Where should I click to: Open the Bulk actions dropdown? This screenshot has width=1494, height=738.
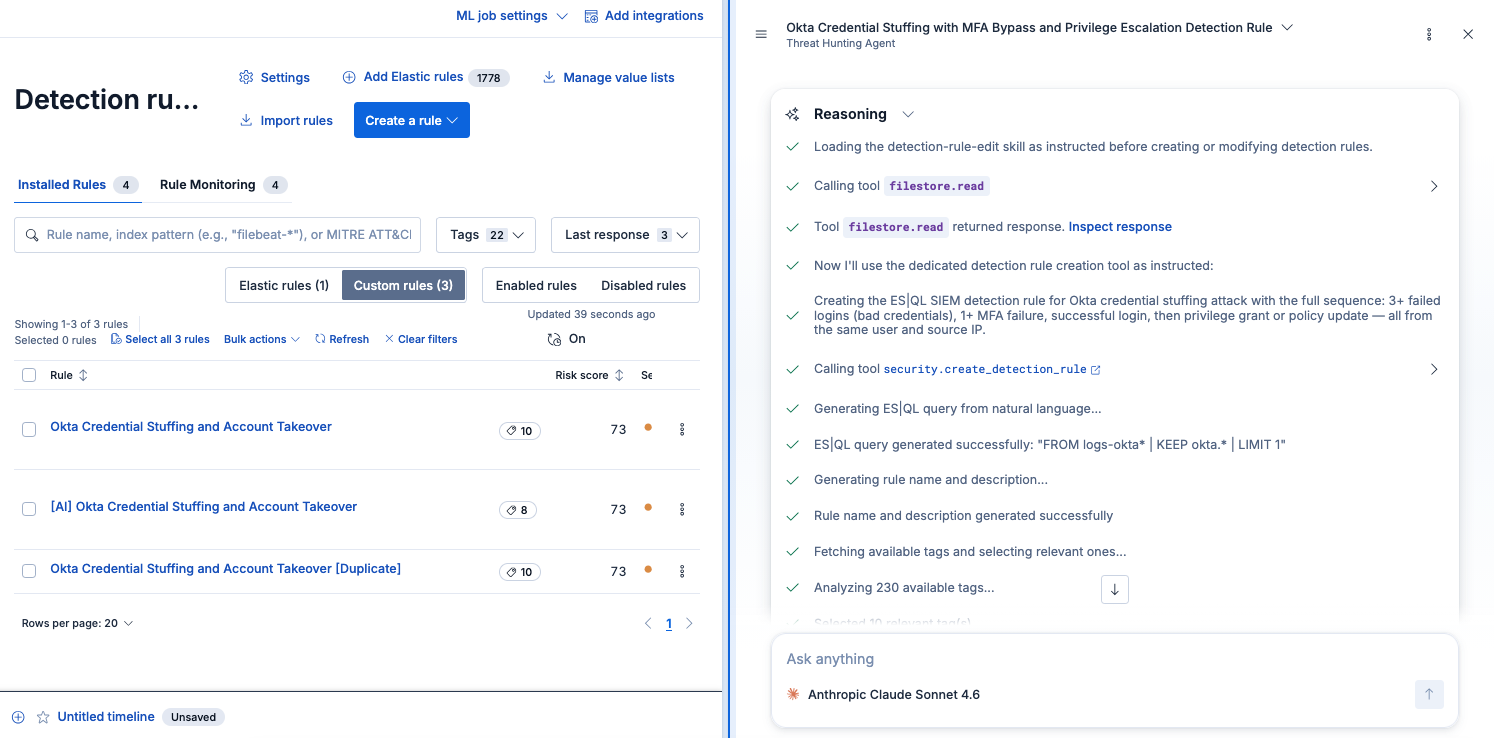click(262, 339)
